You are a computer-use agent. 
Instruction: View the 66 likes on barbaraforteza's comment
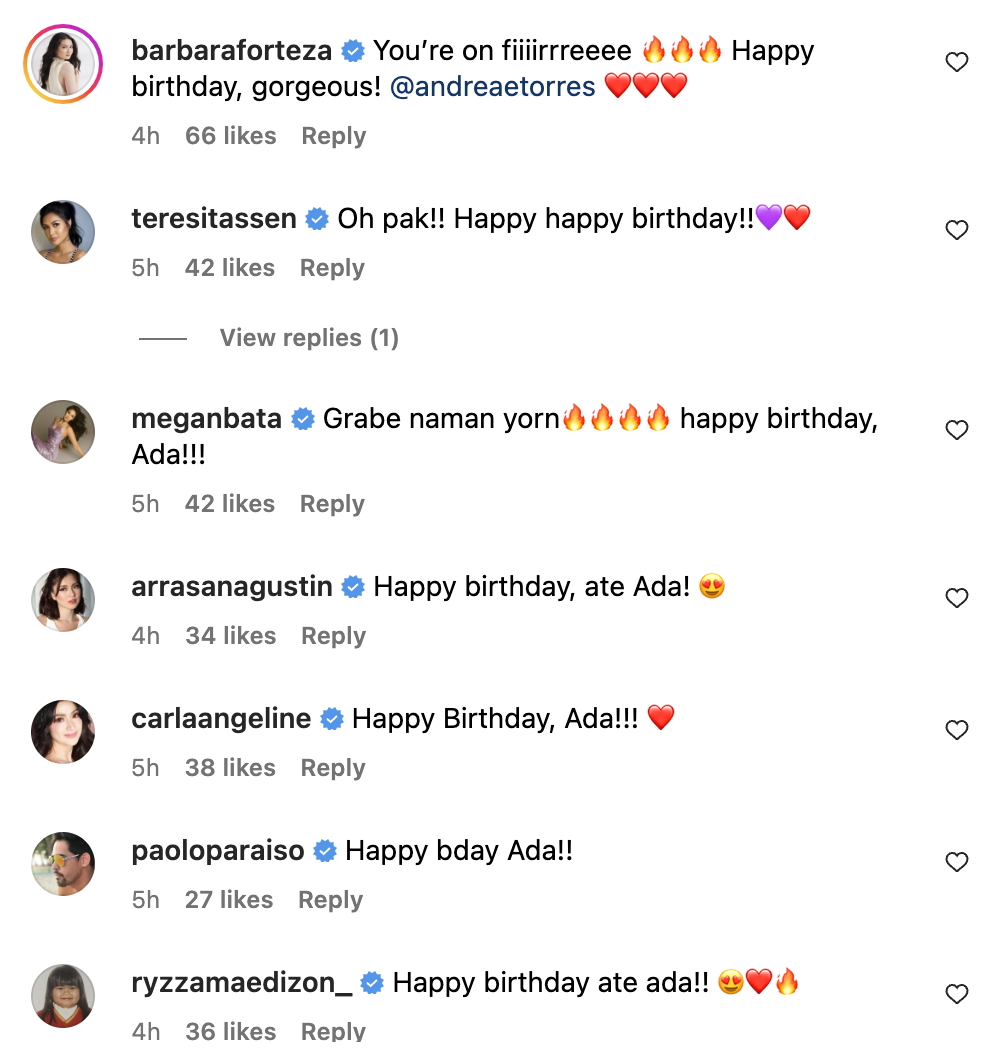coord(231,136)
